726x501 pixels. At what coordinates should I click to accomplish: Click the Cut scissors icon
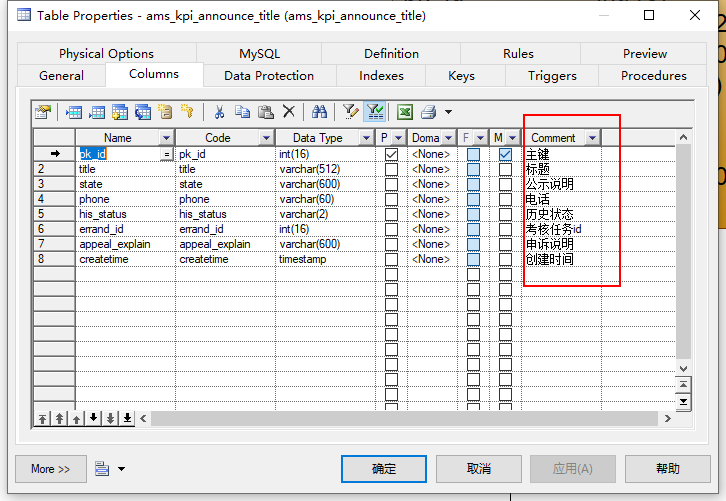click(219, 112)
